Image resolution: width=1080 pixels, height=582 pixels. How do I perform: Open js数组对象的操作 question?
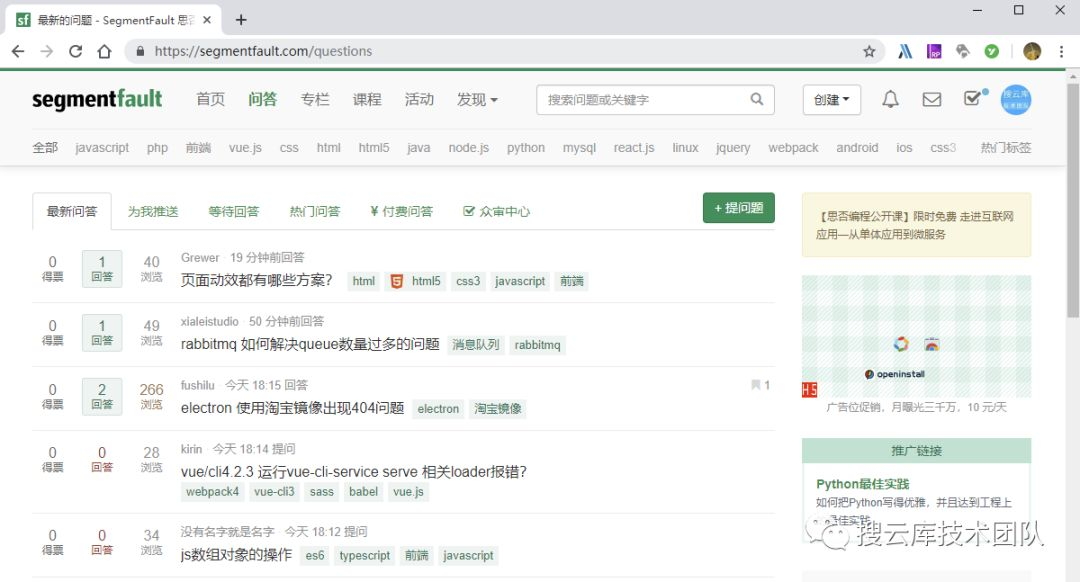tap(236, 555)
